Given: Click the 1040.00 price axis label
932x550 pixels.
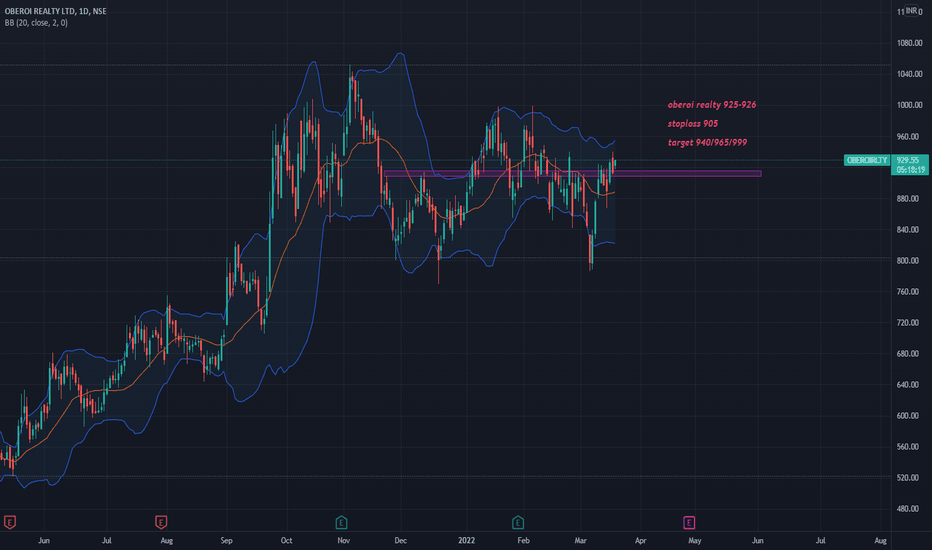Looking at the screenshot, I should coord(910,74).
